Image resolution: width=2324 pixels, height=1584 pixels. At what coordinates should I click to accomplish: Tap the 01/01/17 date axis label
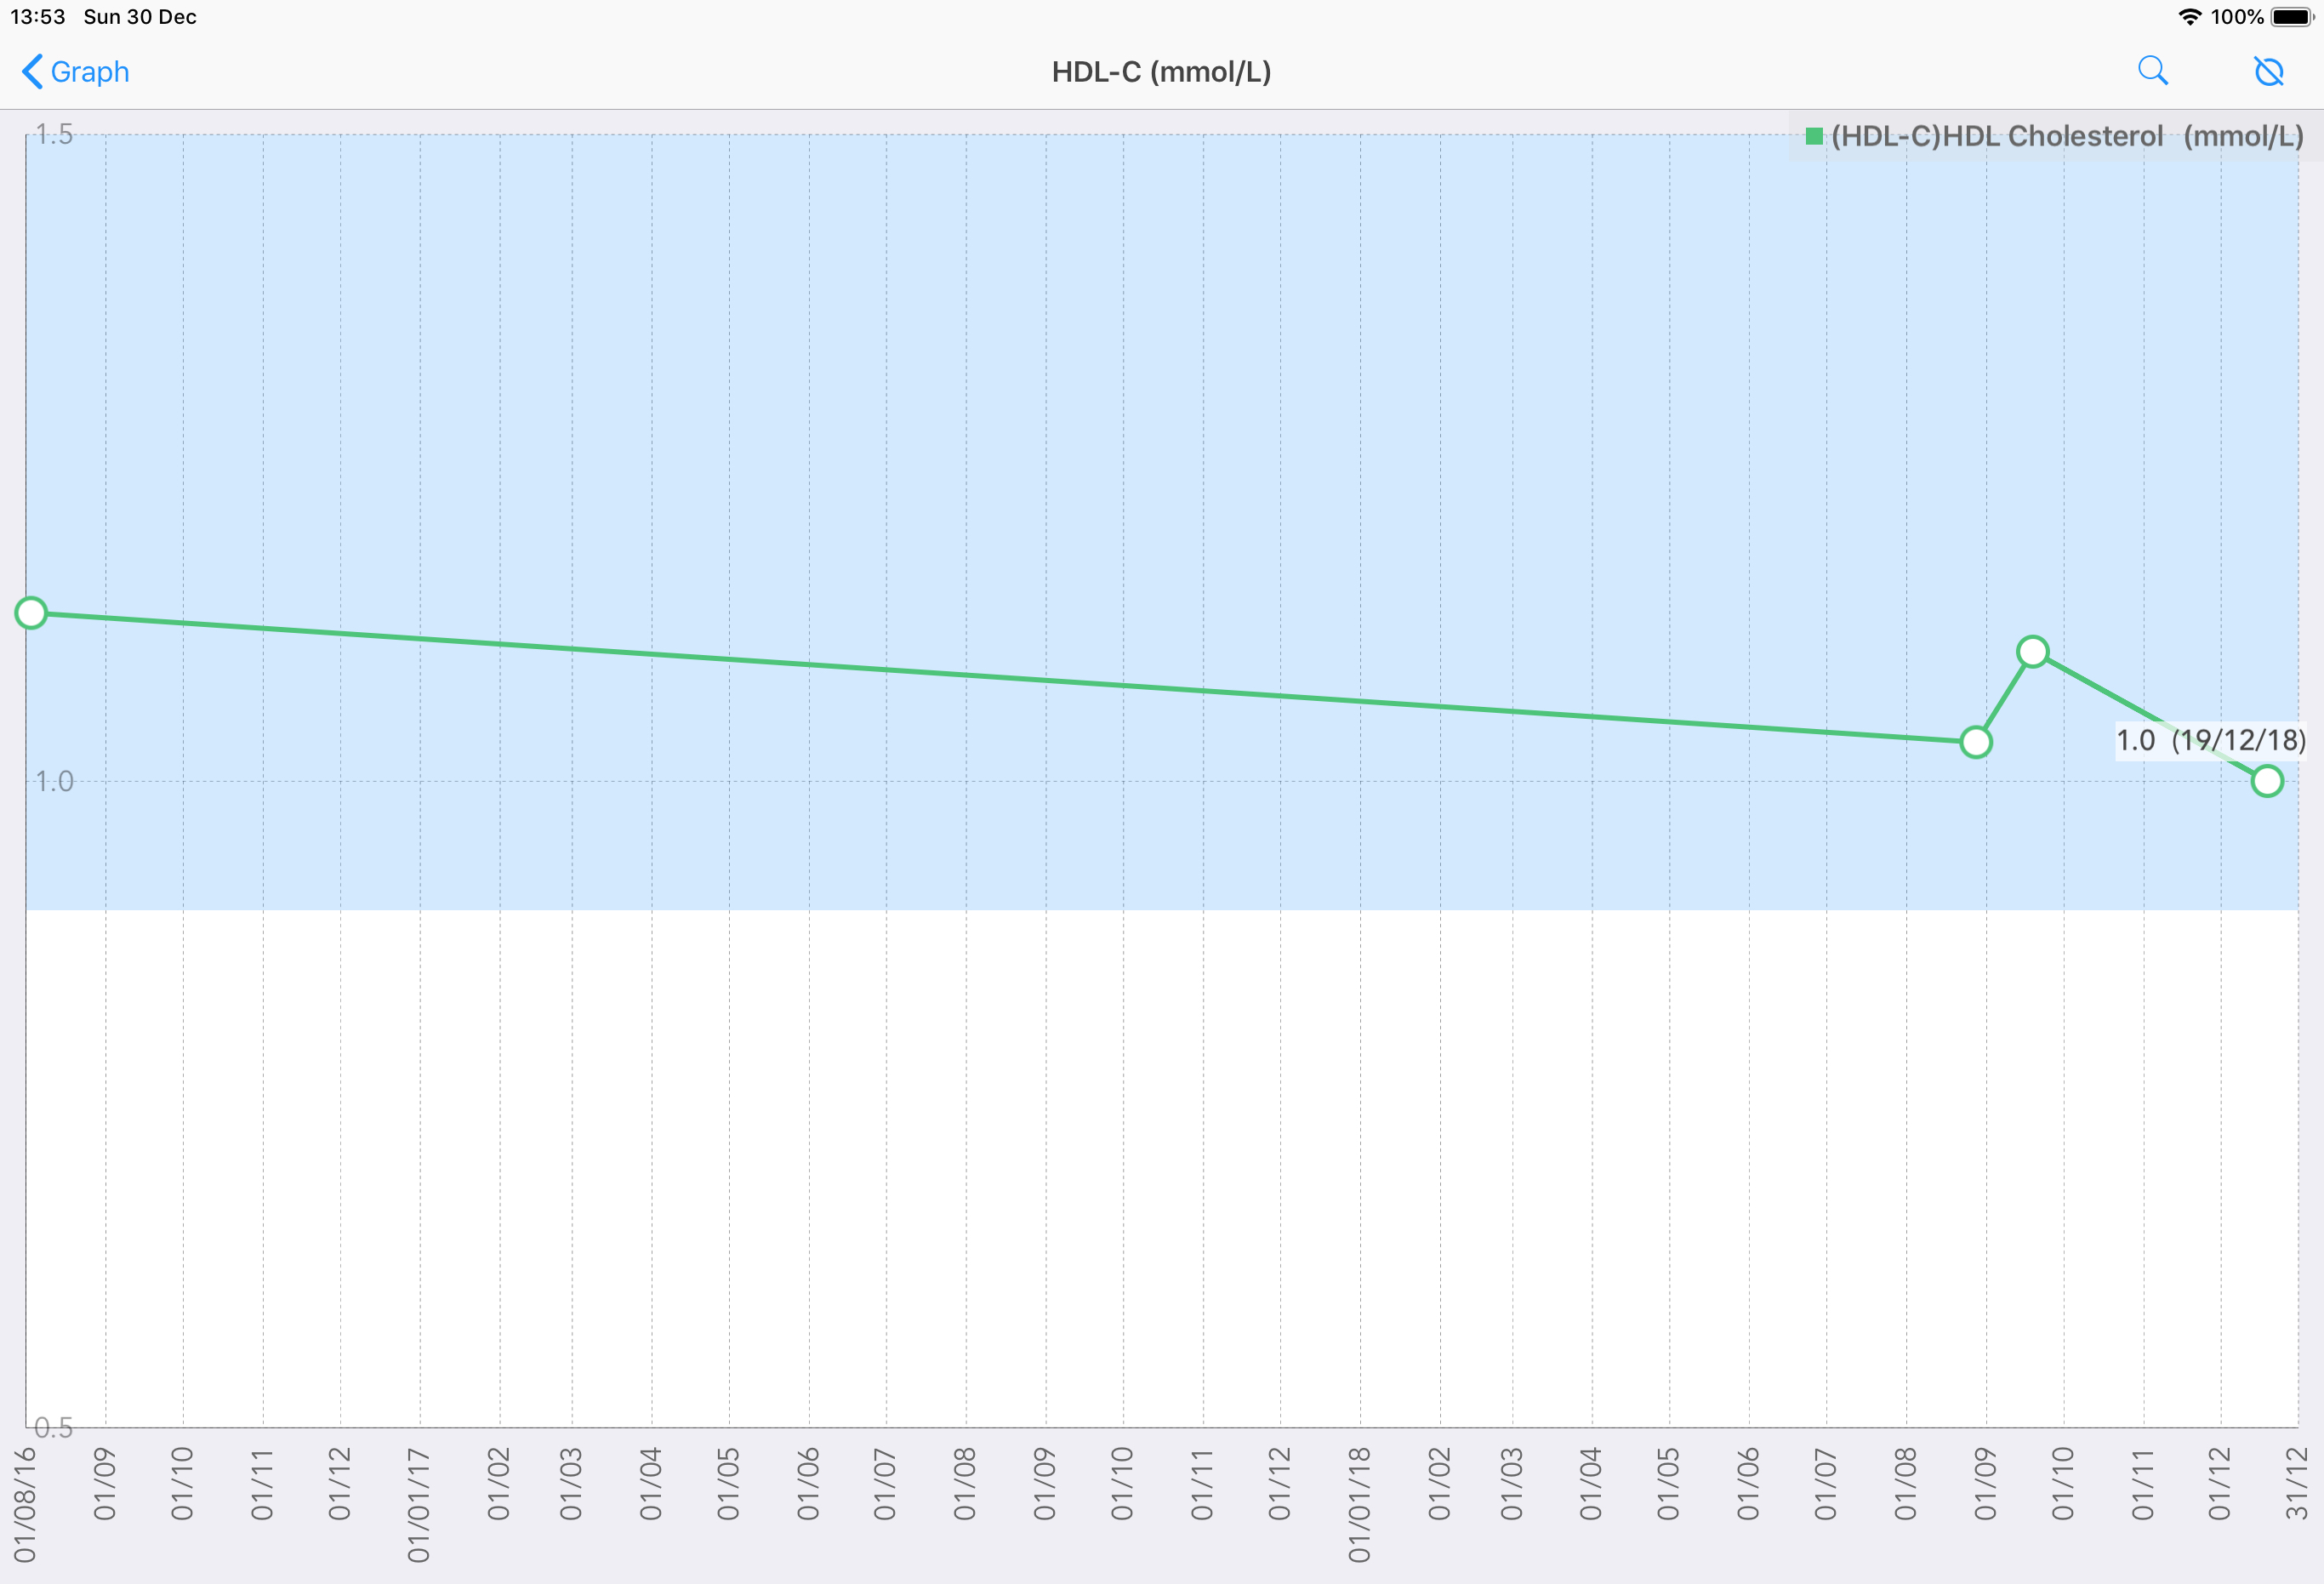point(418,1504)
